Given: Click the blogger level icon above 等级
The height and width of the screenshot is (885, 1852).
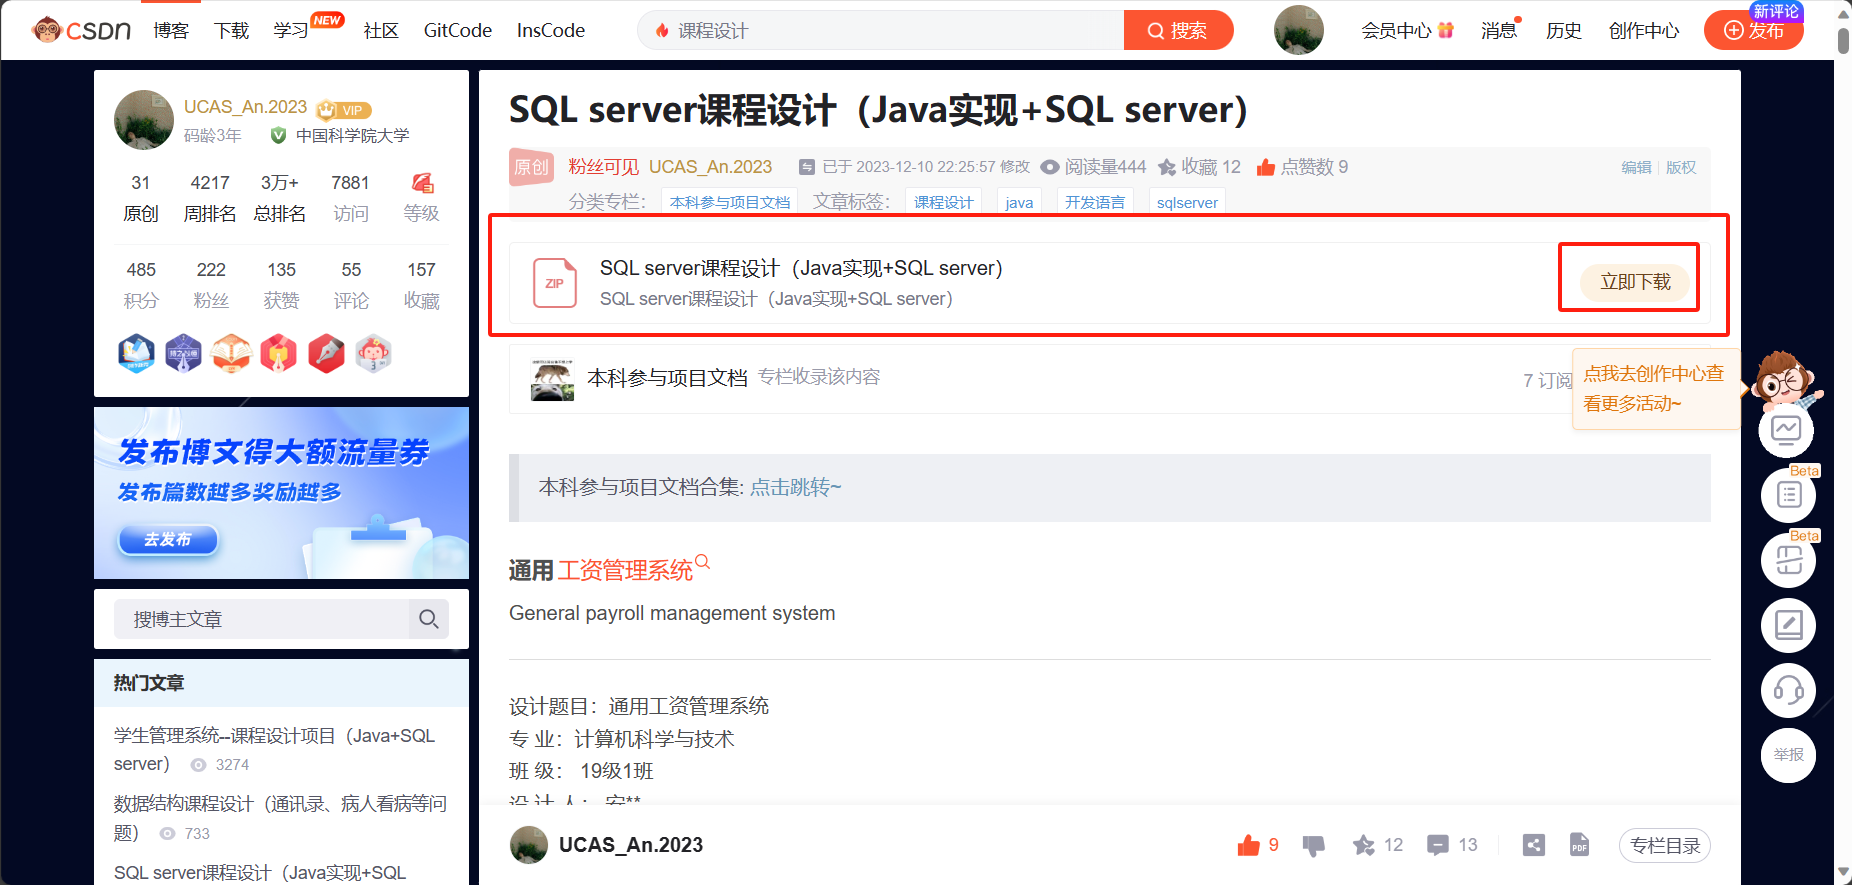Looking at the screenshot, I should (422, 183).
